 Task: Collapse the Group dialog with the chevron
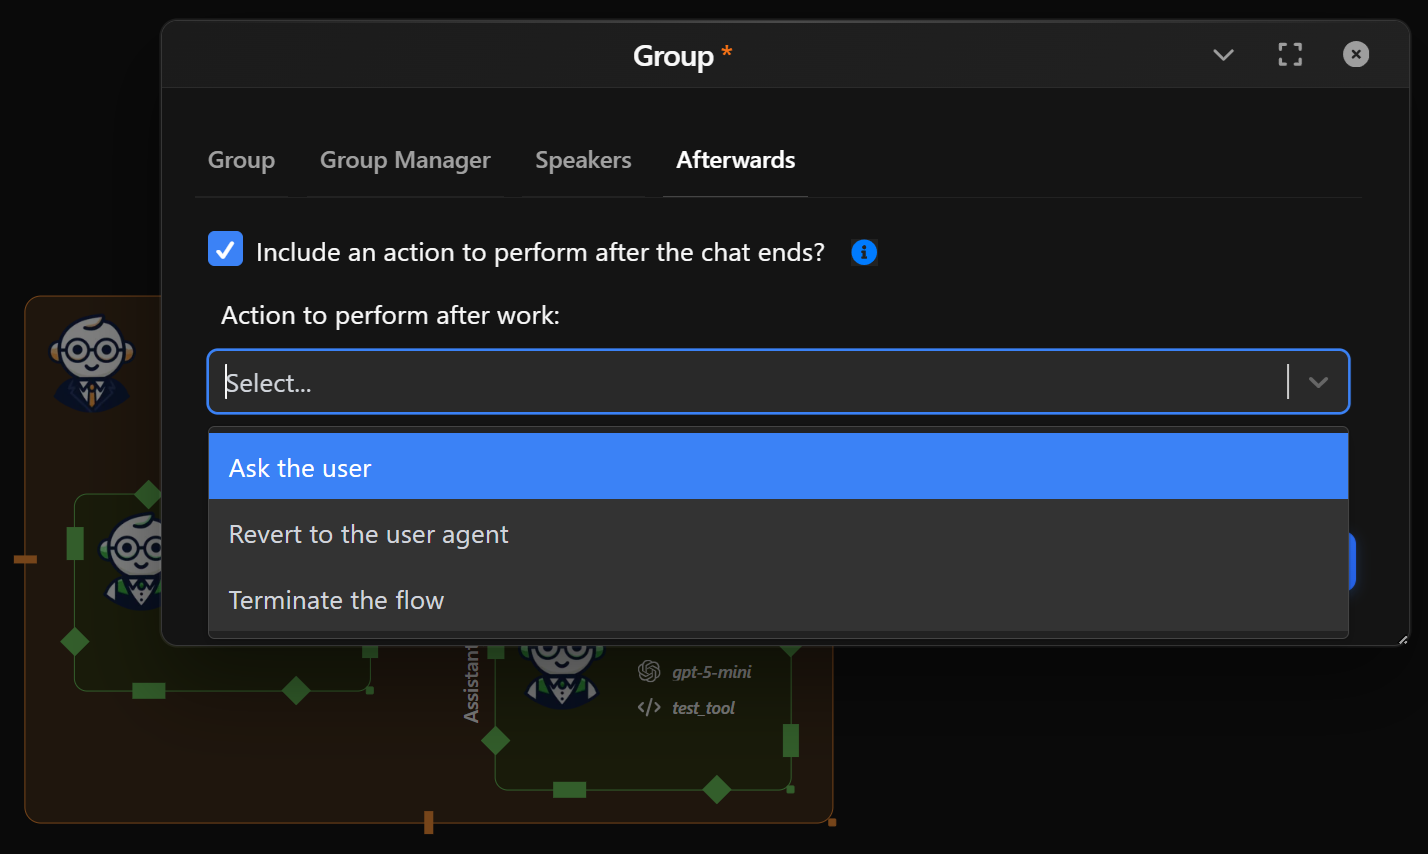[x=1223, y=56]
